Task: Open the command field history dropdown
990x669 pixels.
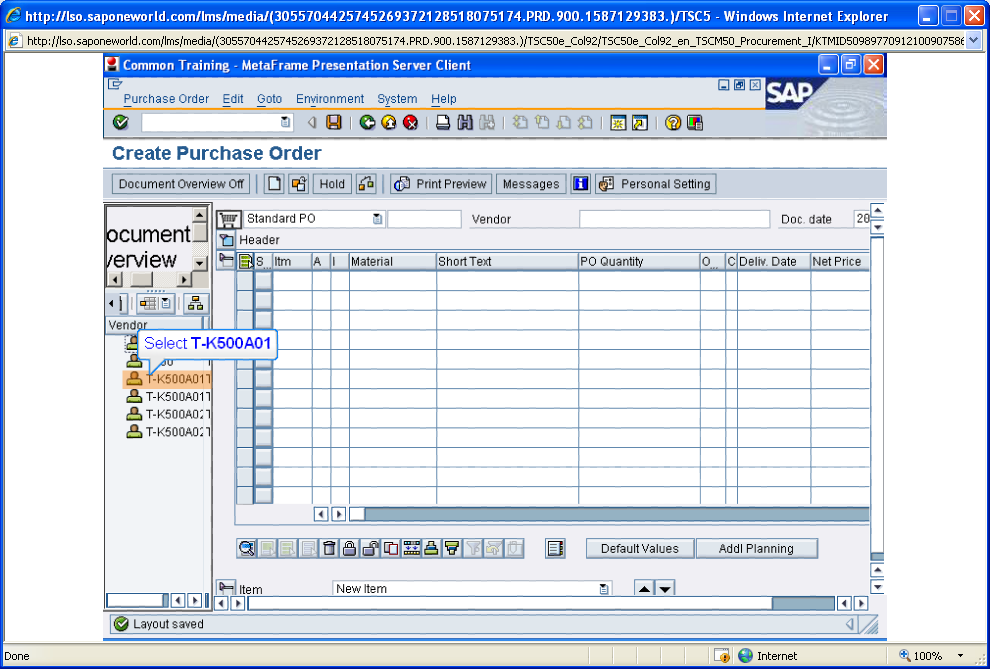Action: click(285, 122)
